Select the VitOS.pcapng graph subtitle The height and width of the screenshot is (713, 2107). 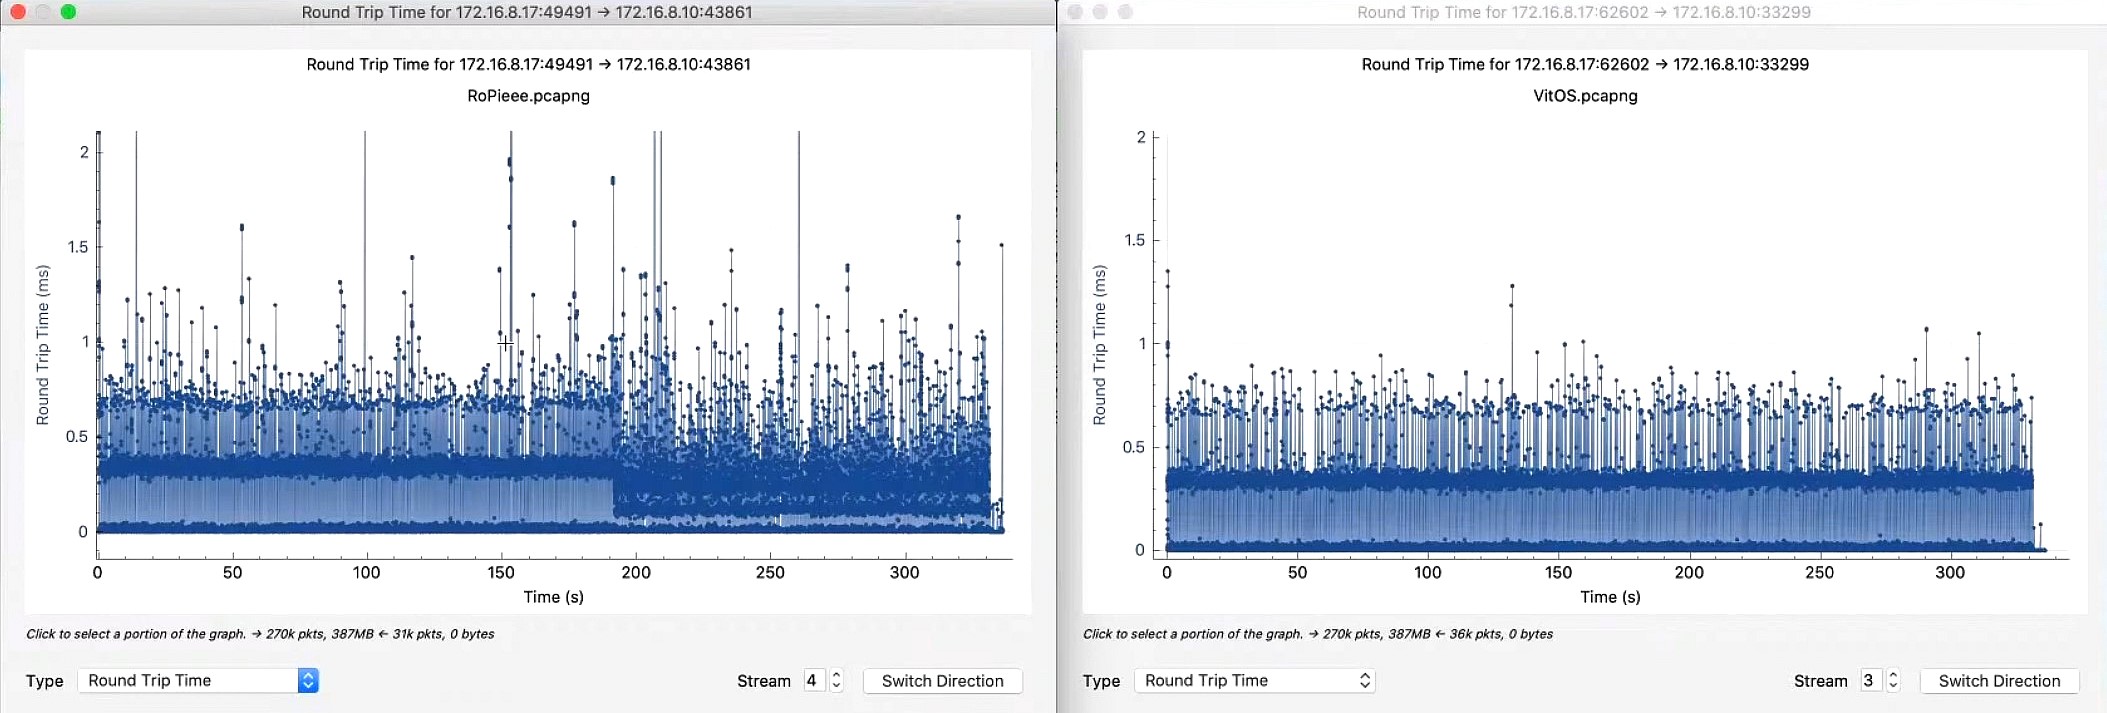(1585, 96)
